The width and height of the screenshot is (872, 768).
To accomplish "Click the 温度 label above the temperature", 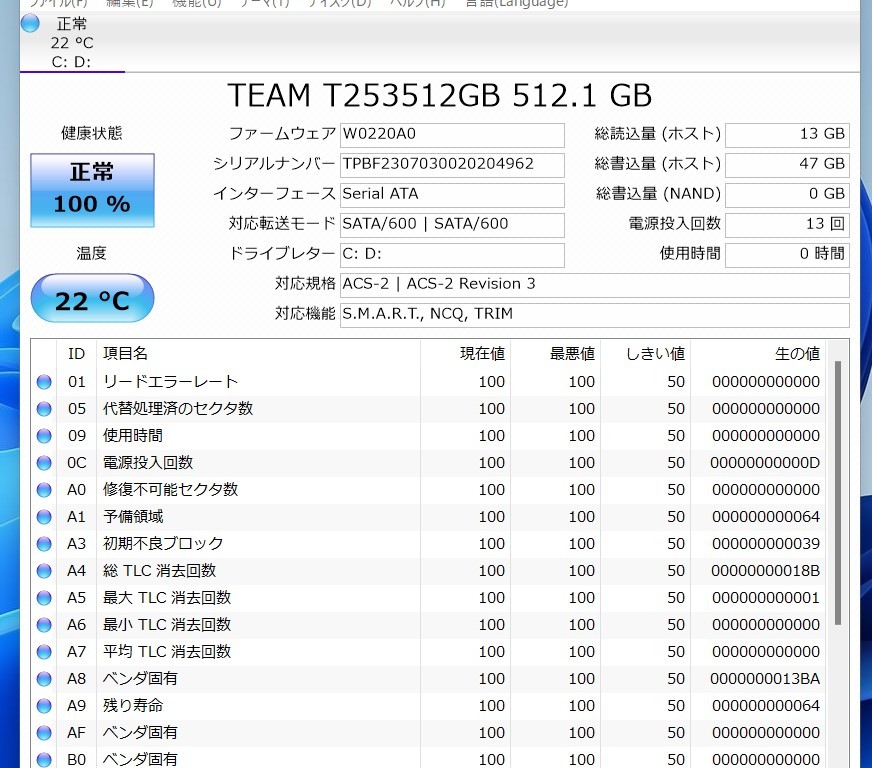I will point(92,254).
